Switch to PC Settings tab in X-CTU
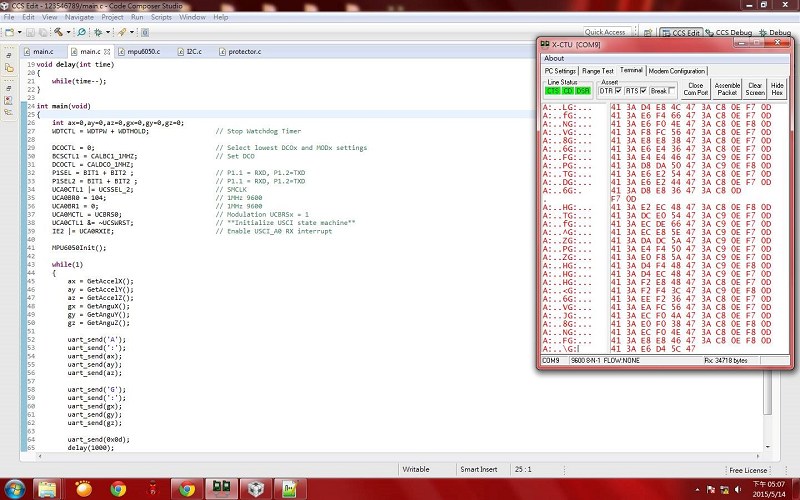Image resolution: width=800 pixels, height=500 pixels. click(560, 71)
